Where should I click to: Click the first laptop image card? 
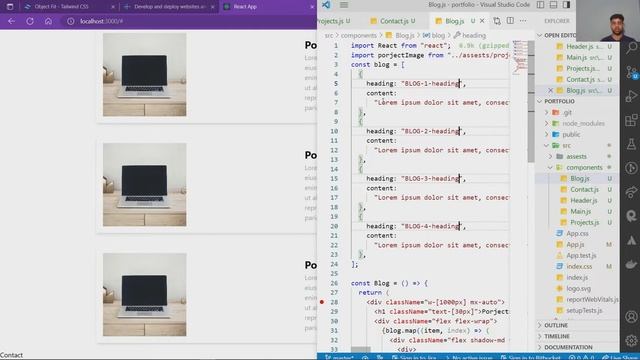(144, 75)
